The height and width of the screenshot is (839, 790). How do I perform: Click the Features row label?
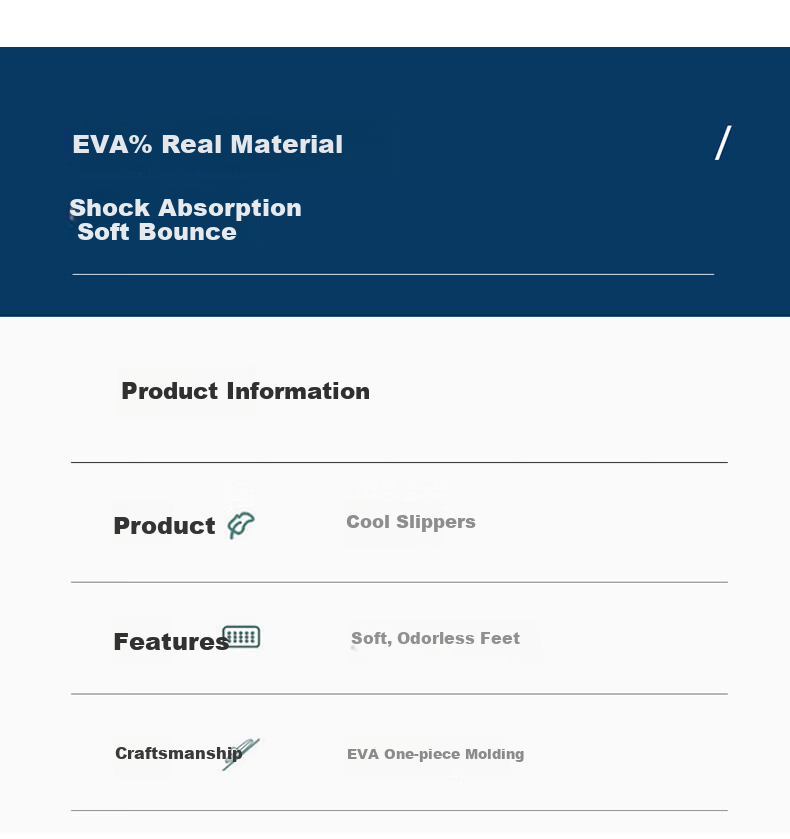[171, 642]
